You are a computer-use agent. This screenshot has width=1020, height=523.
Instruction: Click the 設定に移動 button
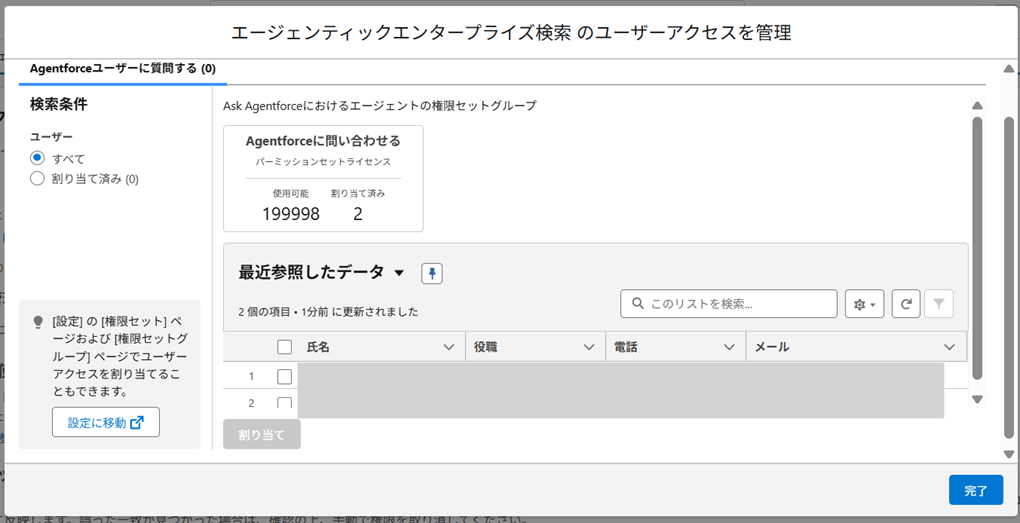pyautogui.click(x=106, y=422)
